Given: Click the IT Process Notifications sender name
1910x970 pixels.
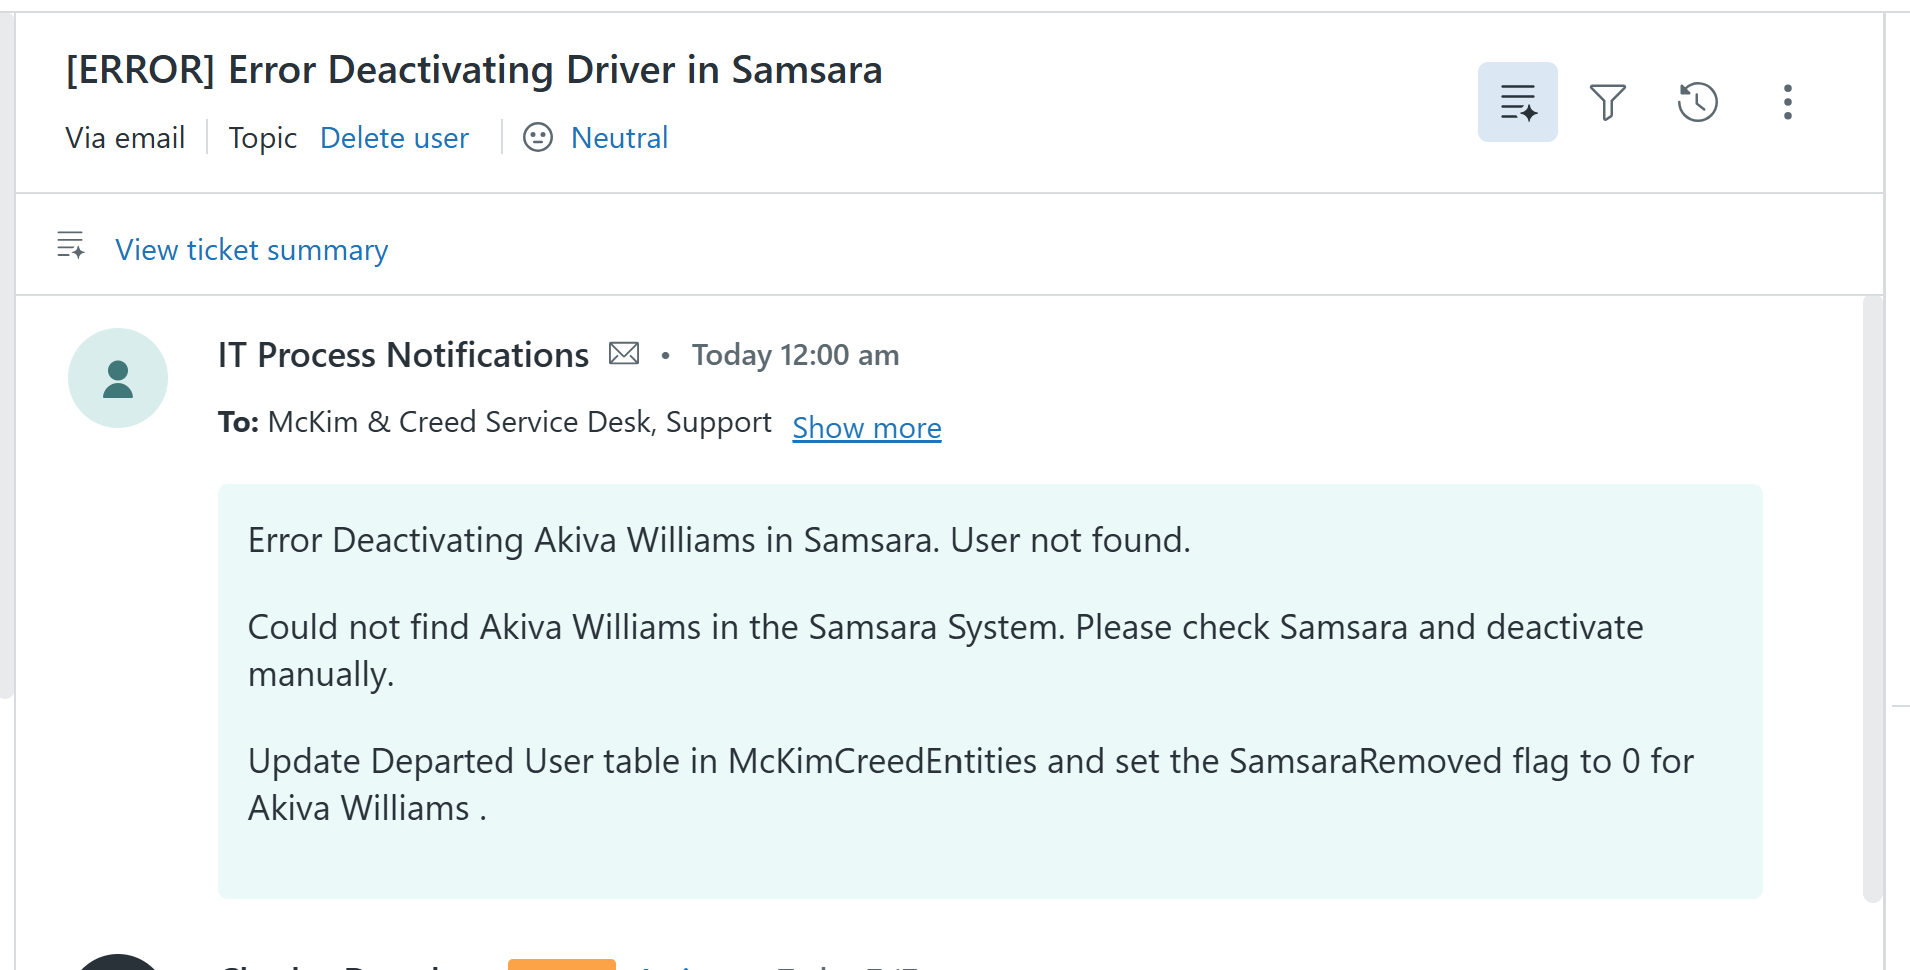Looking at the screenshot, I should click(403, 355).
